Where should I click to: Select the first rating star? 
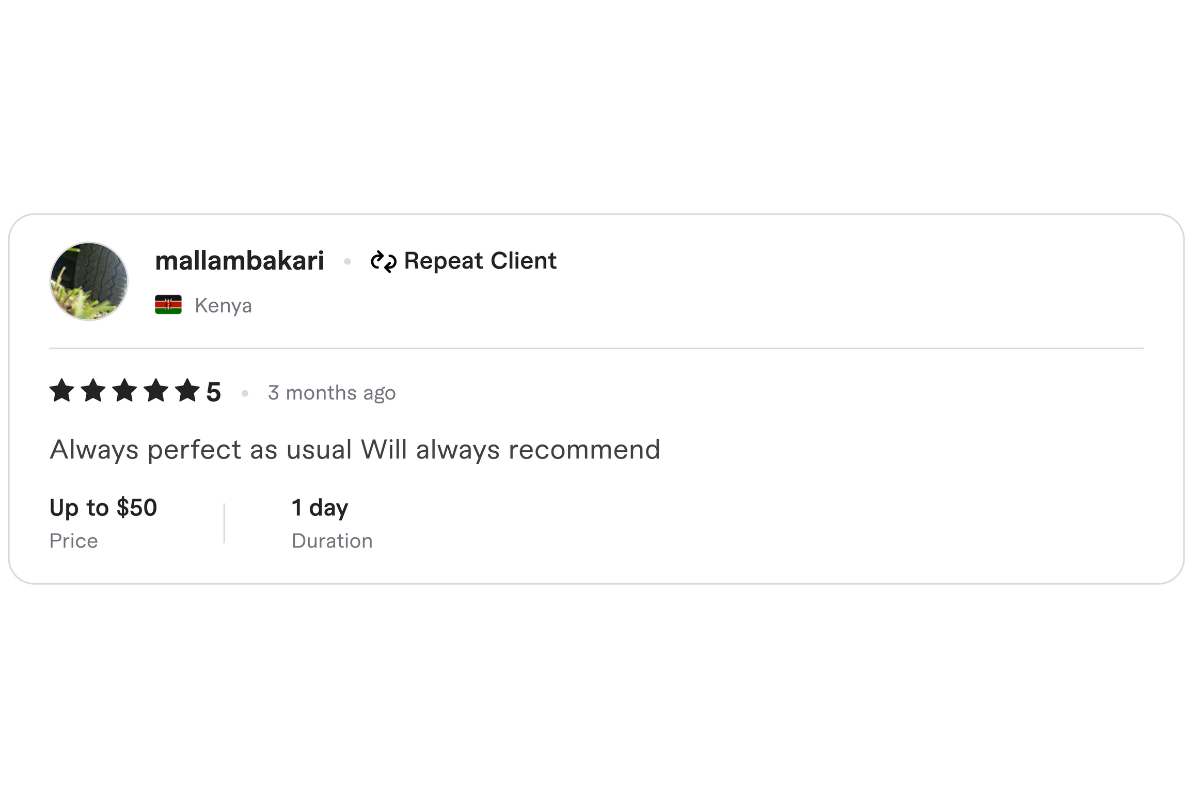[61, 391]
